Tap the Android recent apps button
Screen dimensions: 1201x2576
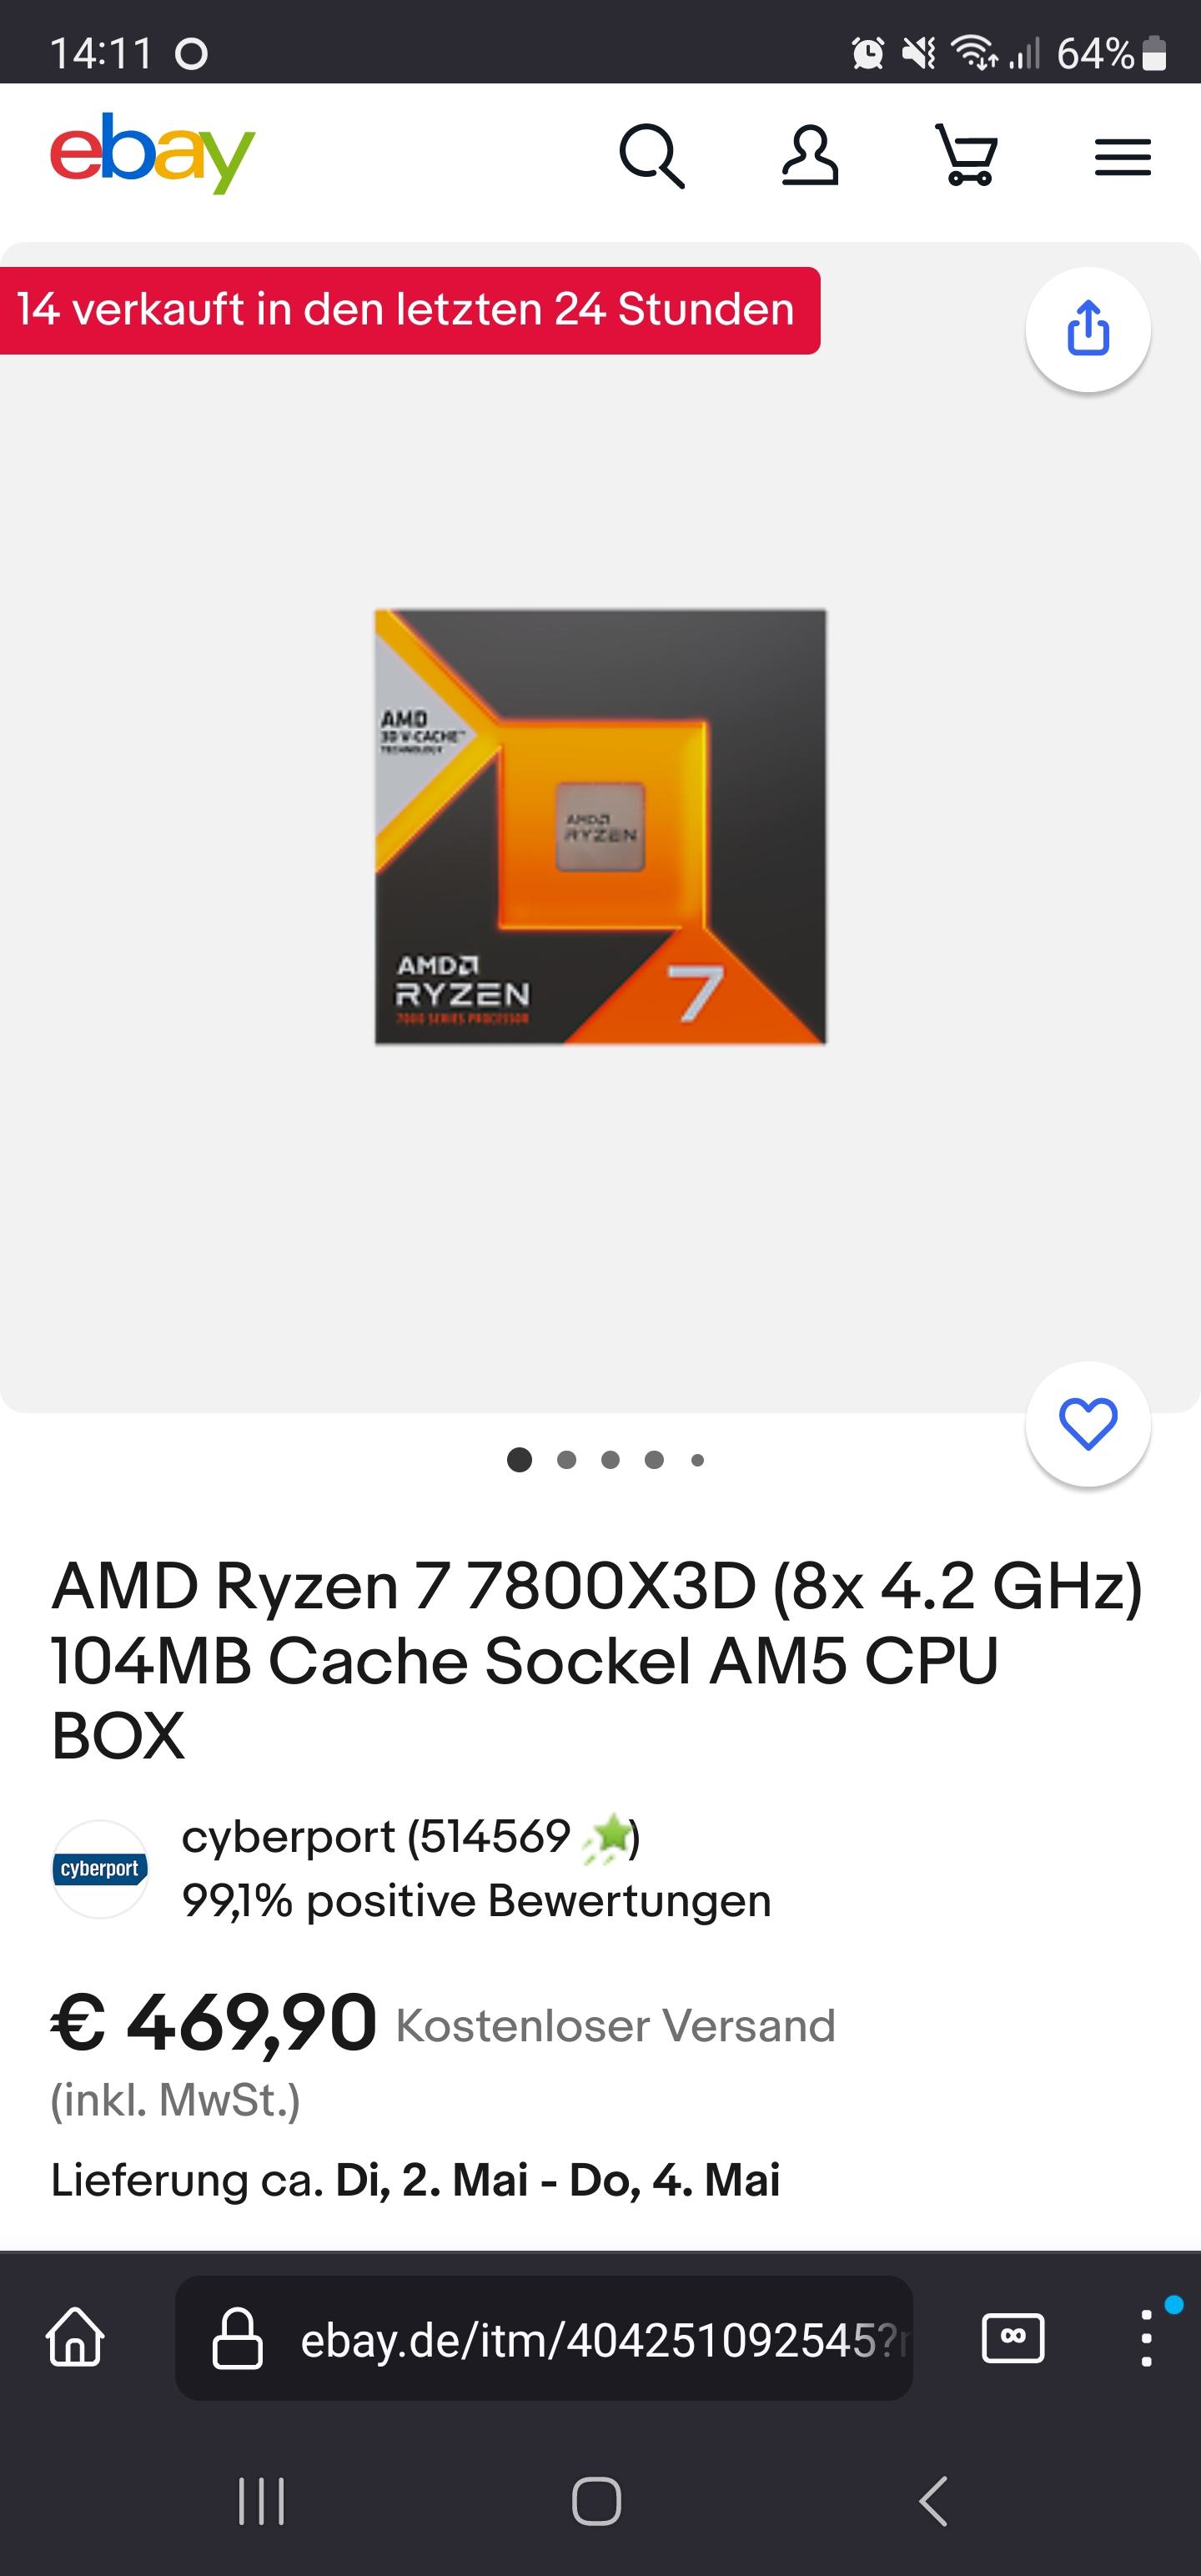point(262,2501)
